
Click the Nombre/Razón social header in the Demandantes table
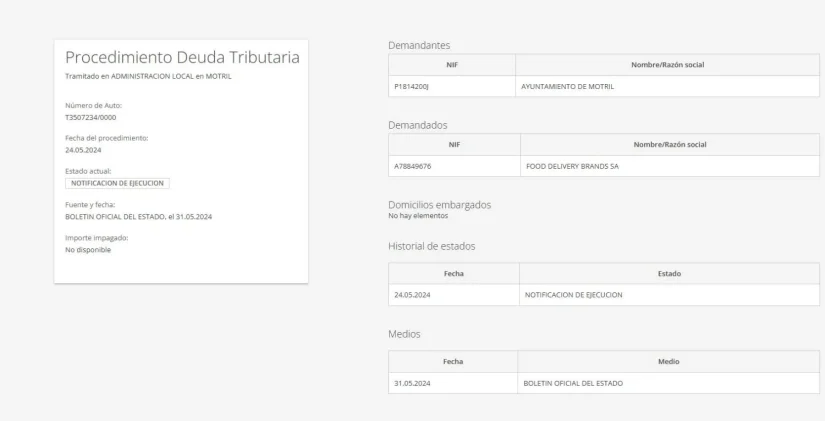coord(667,65)
